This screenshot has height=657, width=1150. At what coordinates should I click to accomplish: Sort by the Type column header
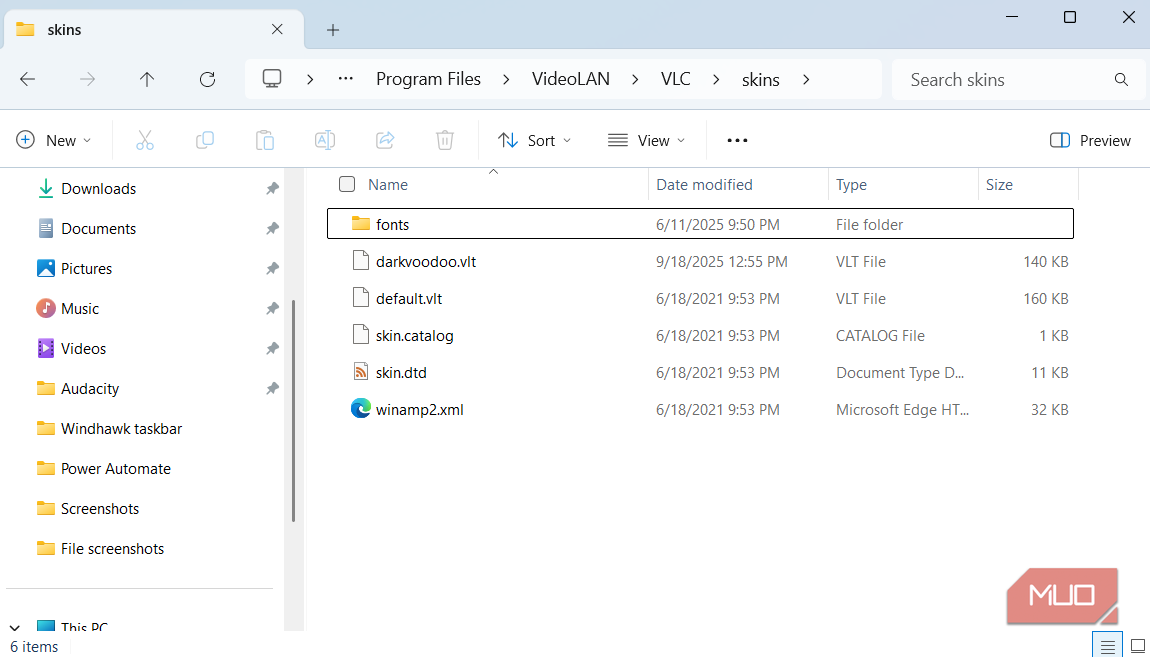[851, 185]
